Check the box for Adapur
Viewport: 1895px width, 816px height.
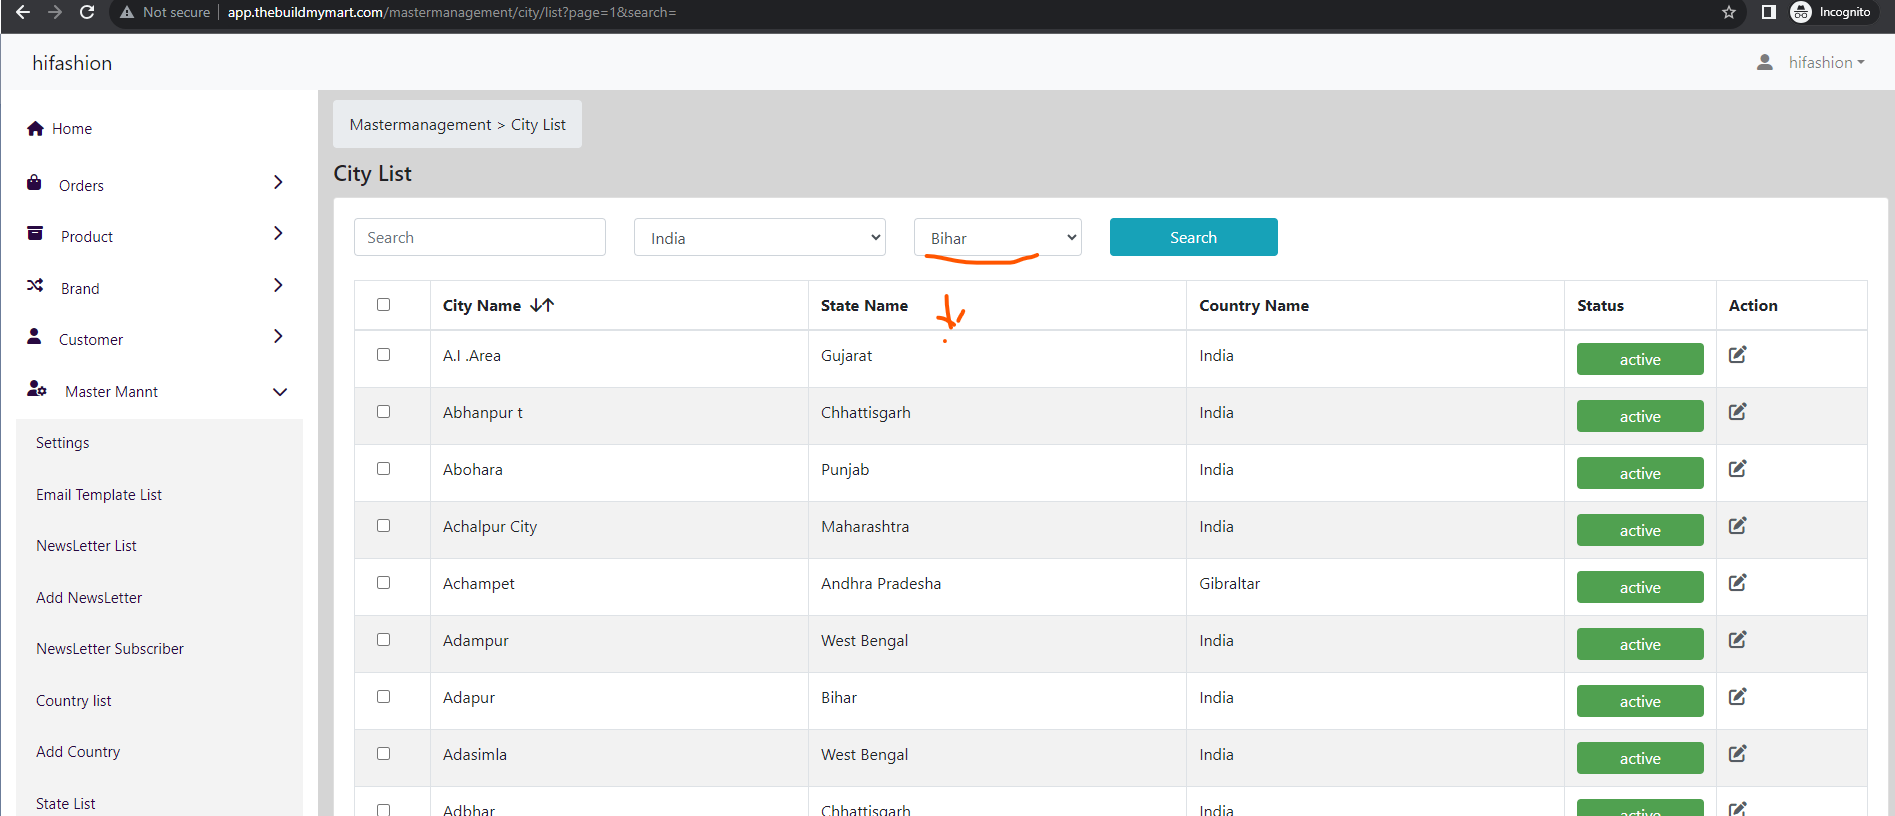(383, 697)
